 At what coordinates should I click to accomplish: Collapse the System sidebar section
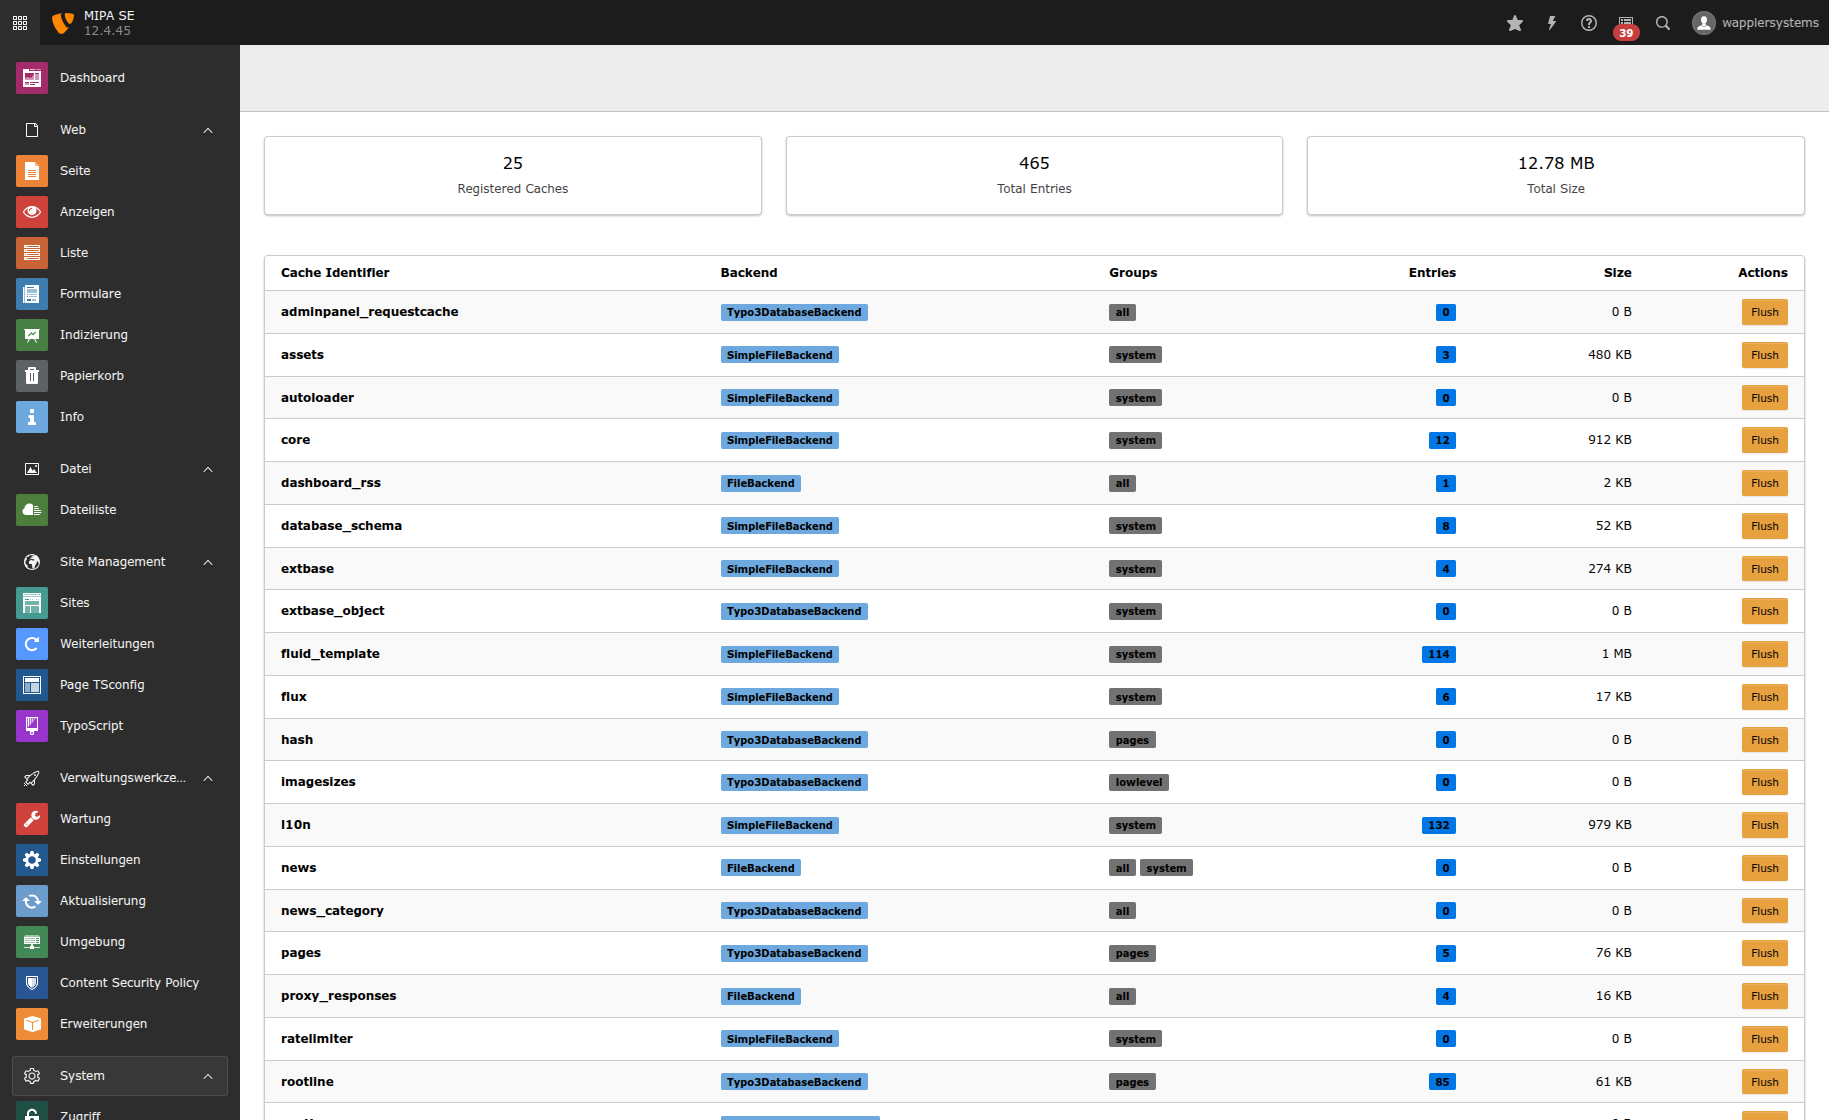[208, 1075]
